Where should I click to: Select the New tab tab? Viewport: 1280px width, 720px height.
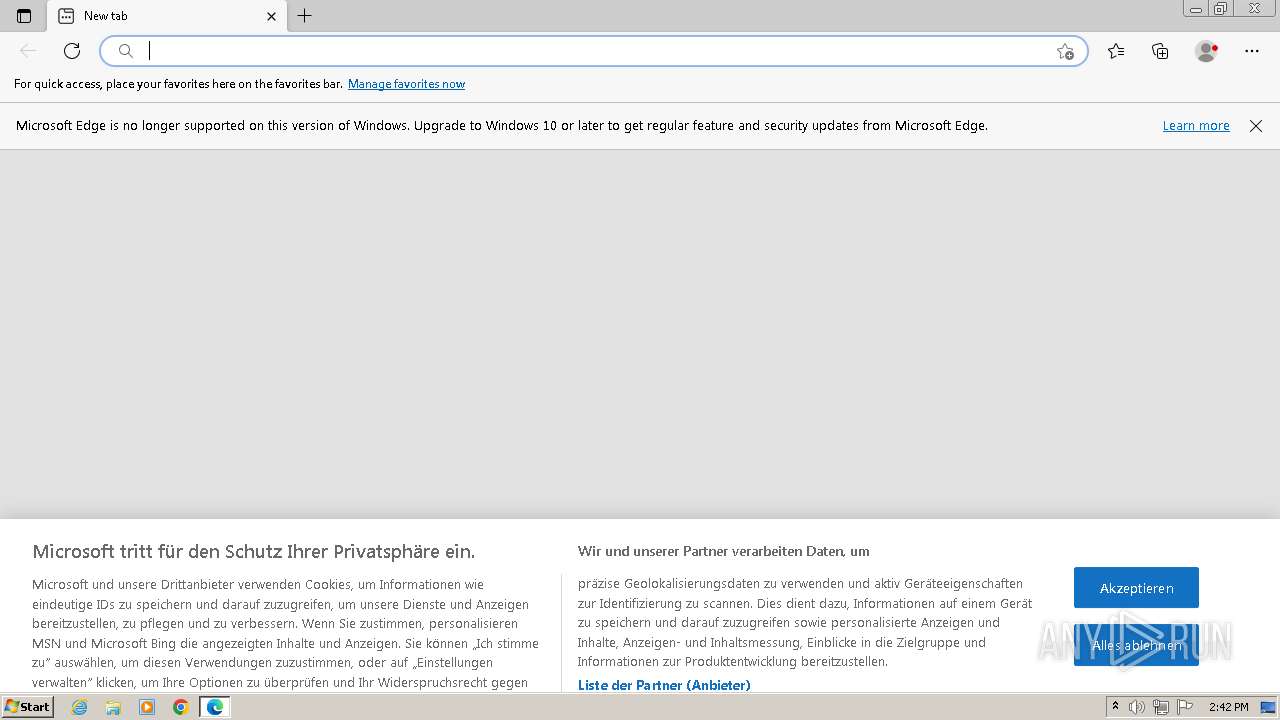coord(167,16)
